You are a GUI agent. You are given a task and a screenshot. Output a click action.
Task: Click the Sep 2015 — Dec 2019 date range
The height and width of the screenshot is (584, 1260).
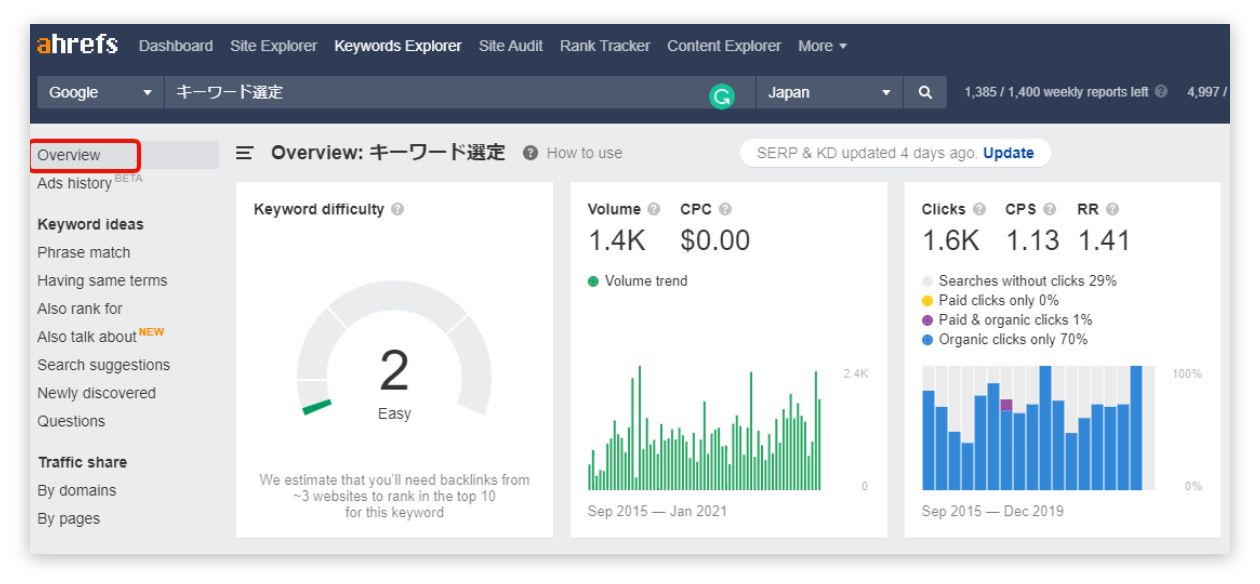(x=992, y=511)
